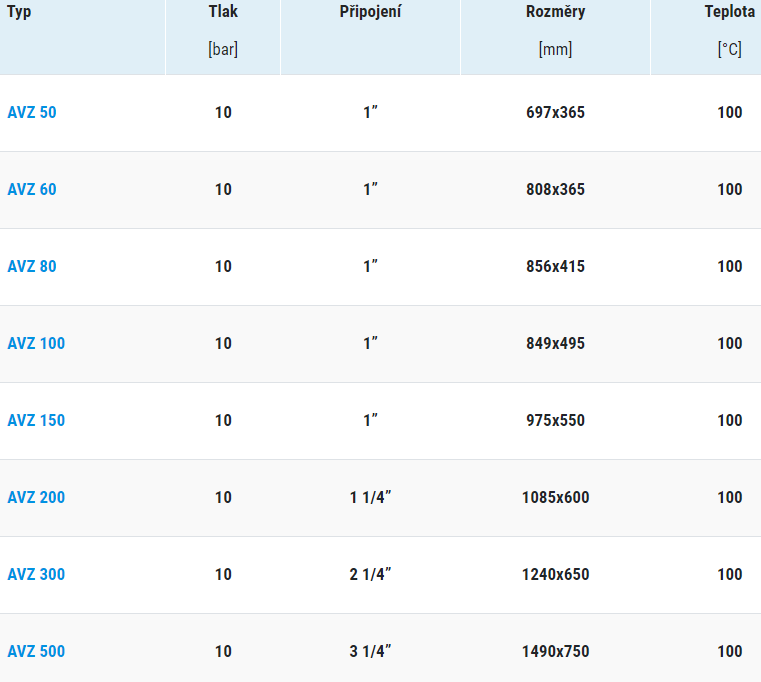Select the dimensions cell 1085x600

pos(555,498)
